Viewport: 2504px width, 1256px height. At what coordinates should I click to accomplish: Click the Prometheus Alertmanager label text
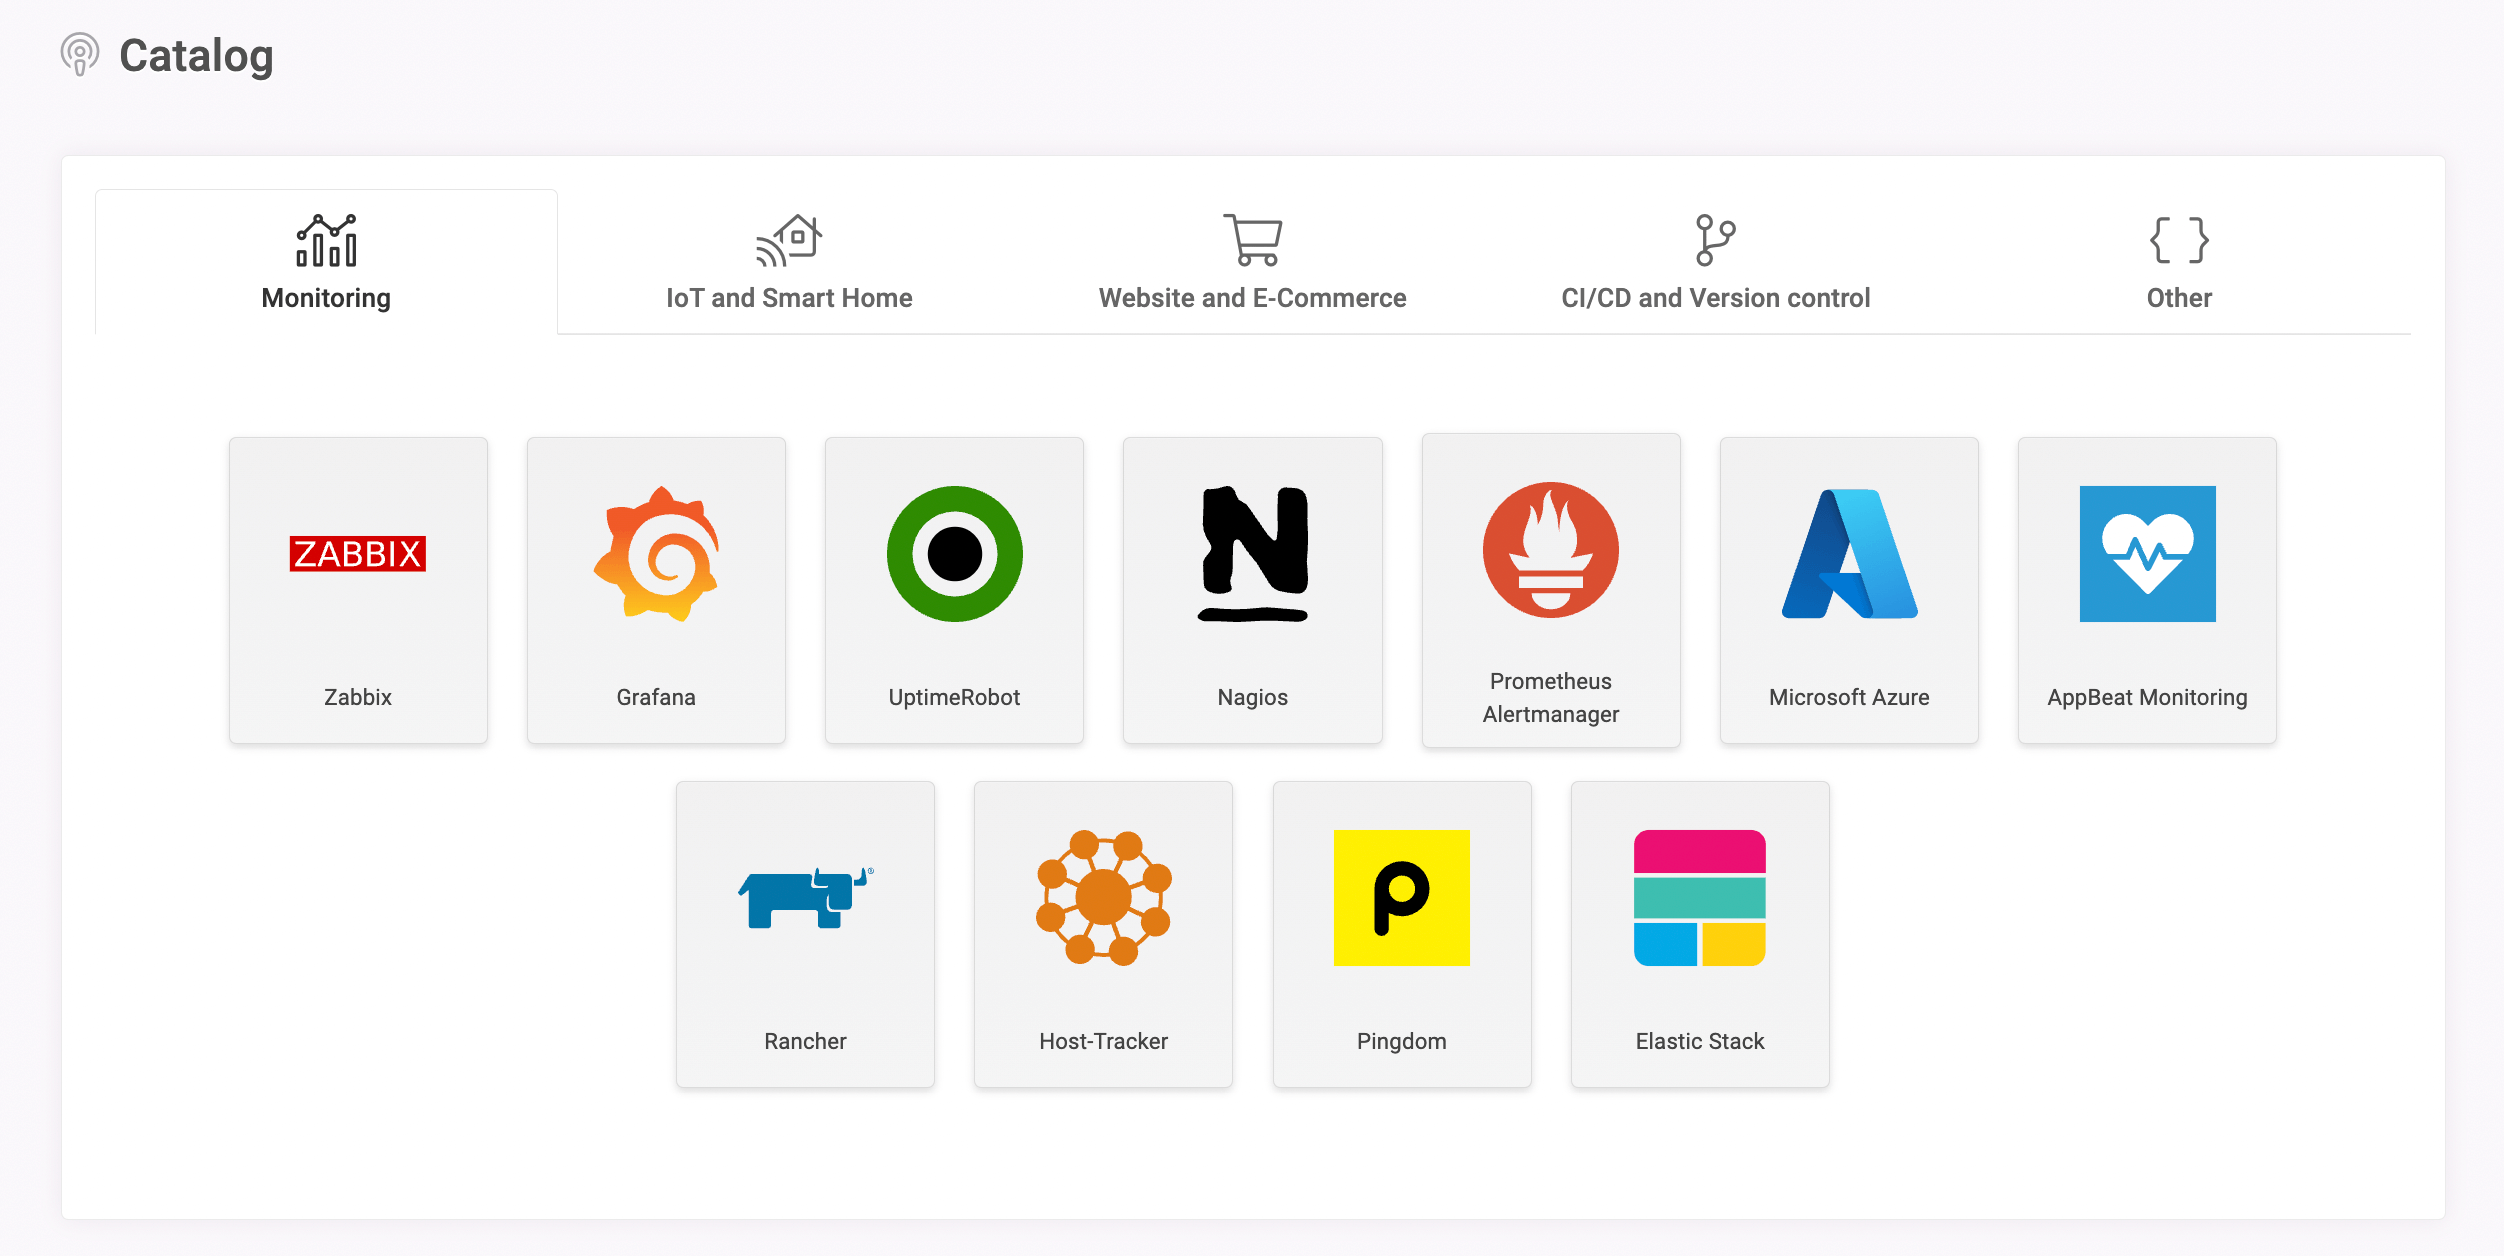coord(1551,697)
